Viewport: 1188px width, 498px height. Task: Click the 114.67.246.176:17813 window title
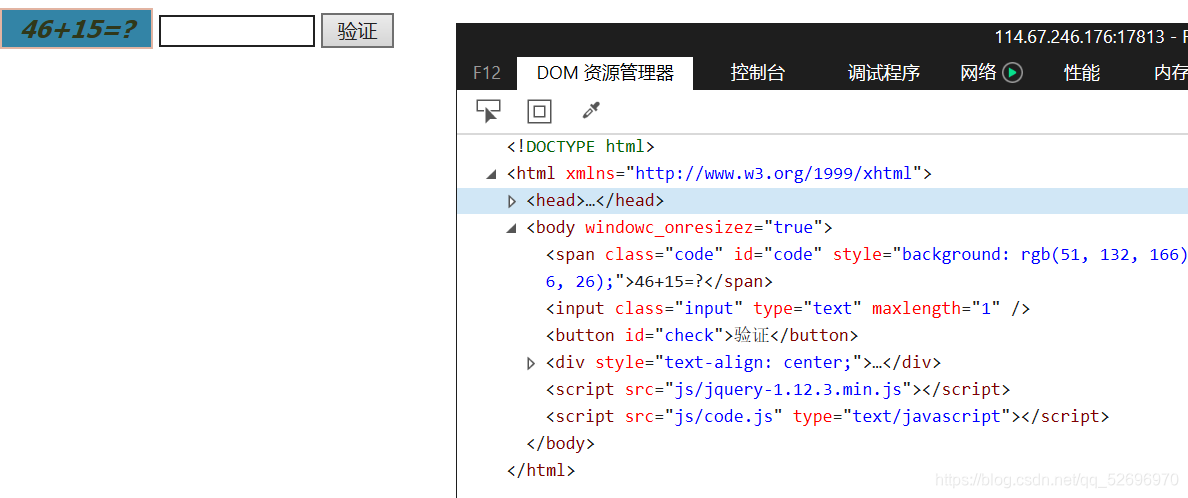[1081, 36]
